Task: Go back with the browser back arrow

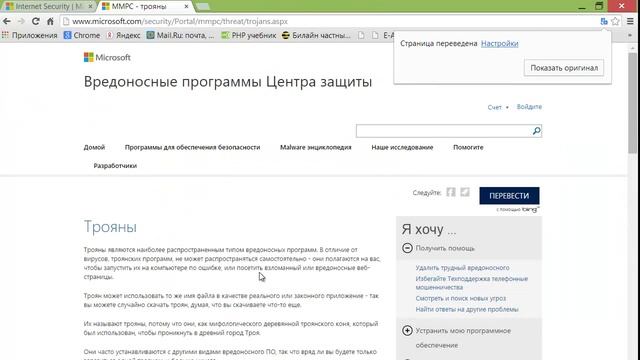Action: pos(7,21)
